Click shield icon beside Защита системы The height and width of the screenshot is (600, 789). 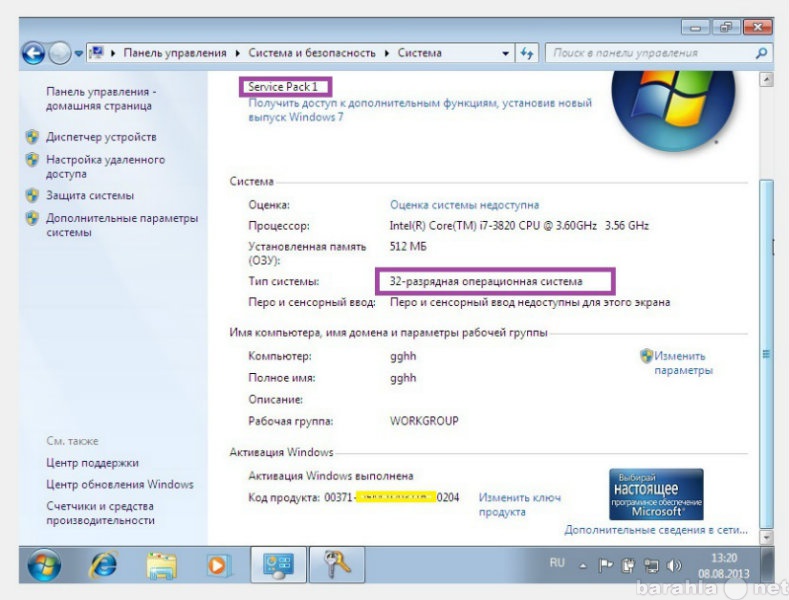pyautogui.click(x=32, y=195)
